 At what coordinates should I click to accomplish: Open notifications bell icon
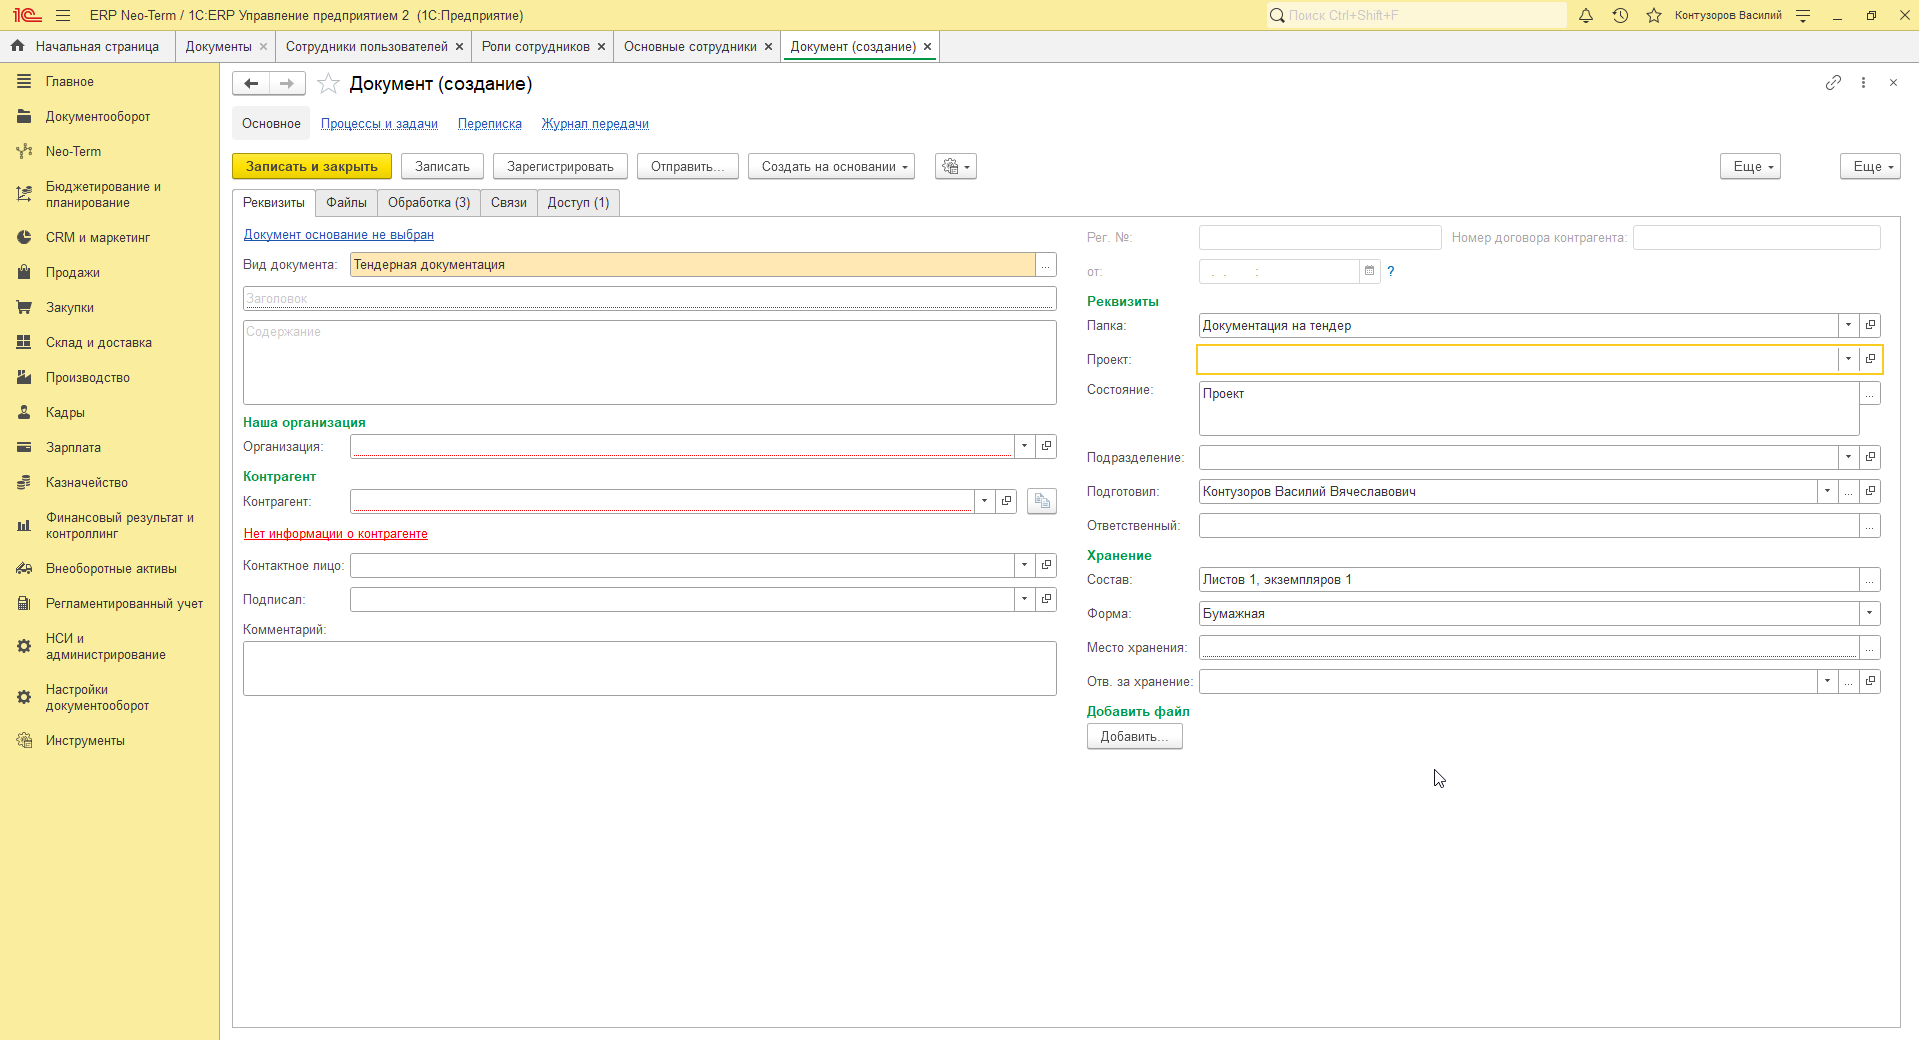1586,15
